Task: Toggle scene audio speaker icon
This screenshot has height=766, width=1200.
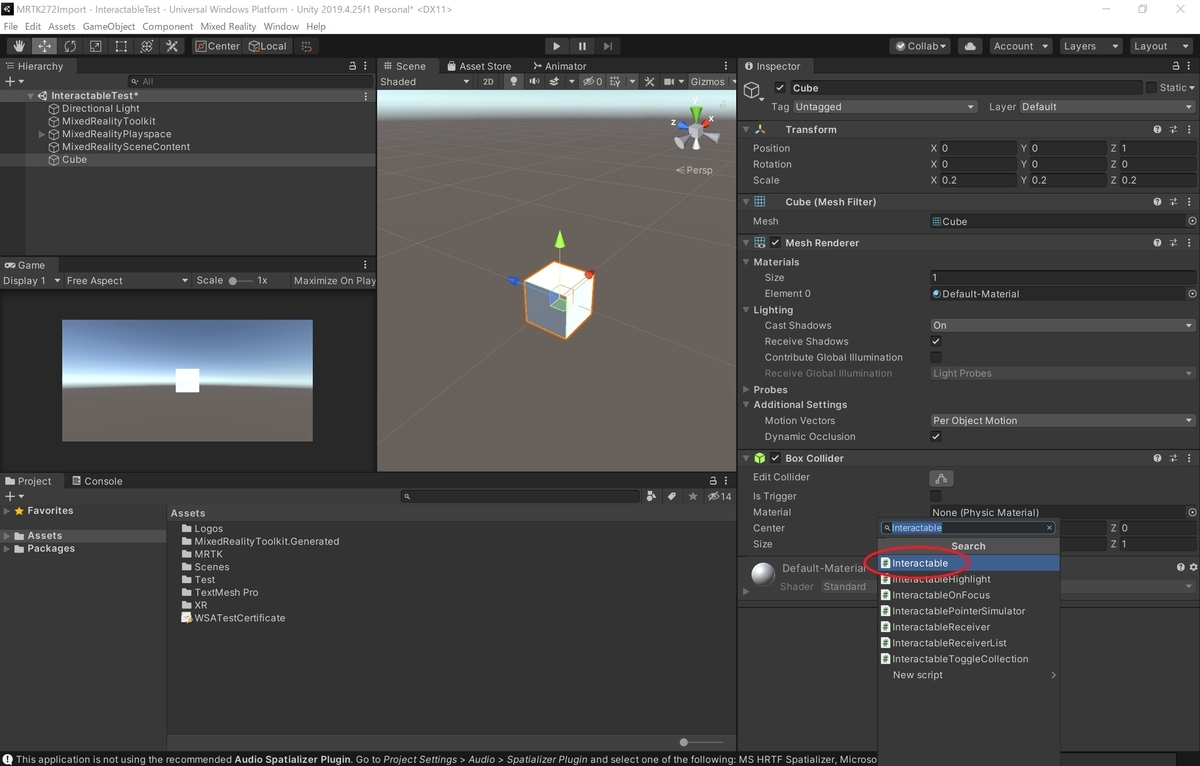Action: point(535,82)
